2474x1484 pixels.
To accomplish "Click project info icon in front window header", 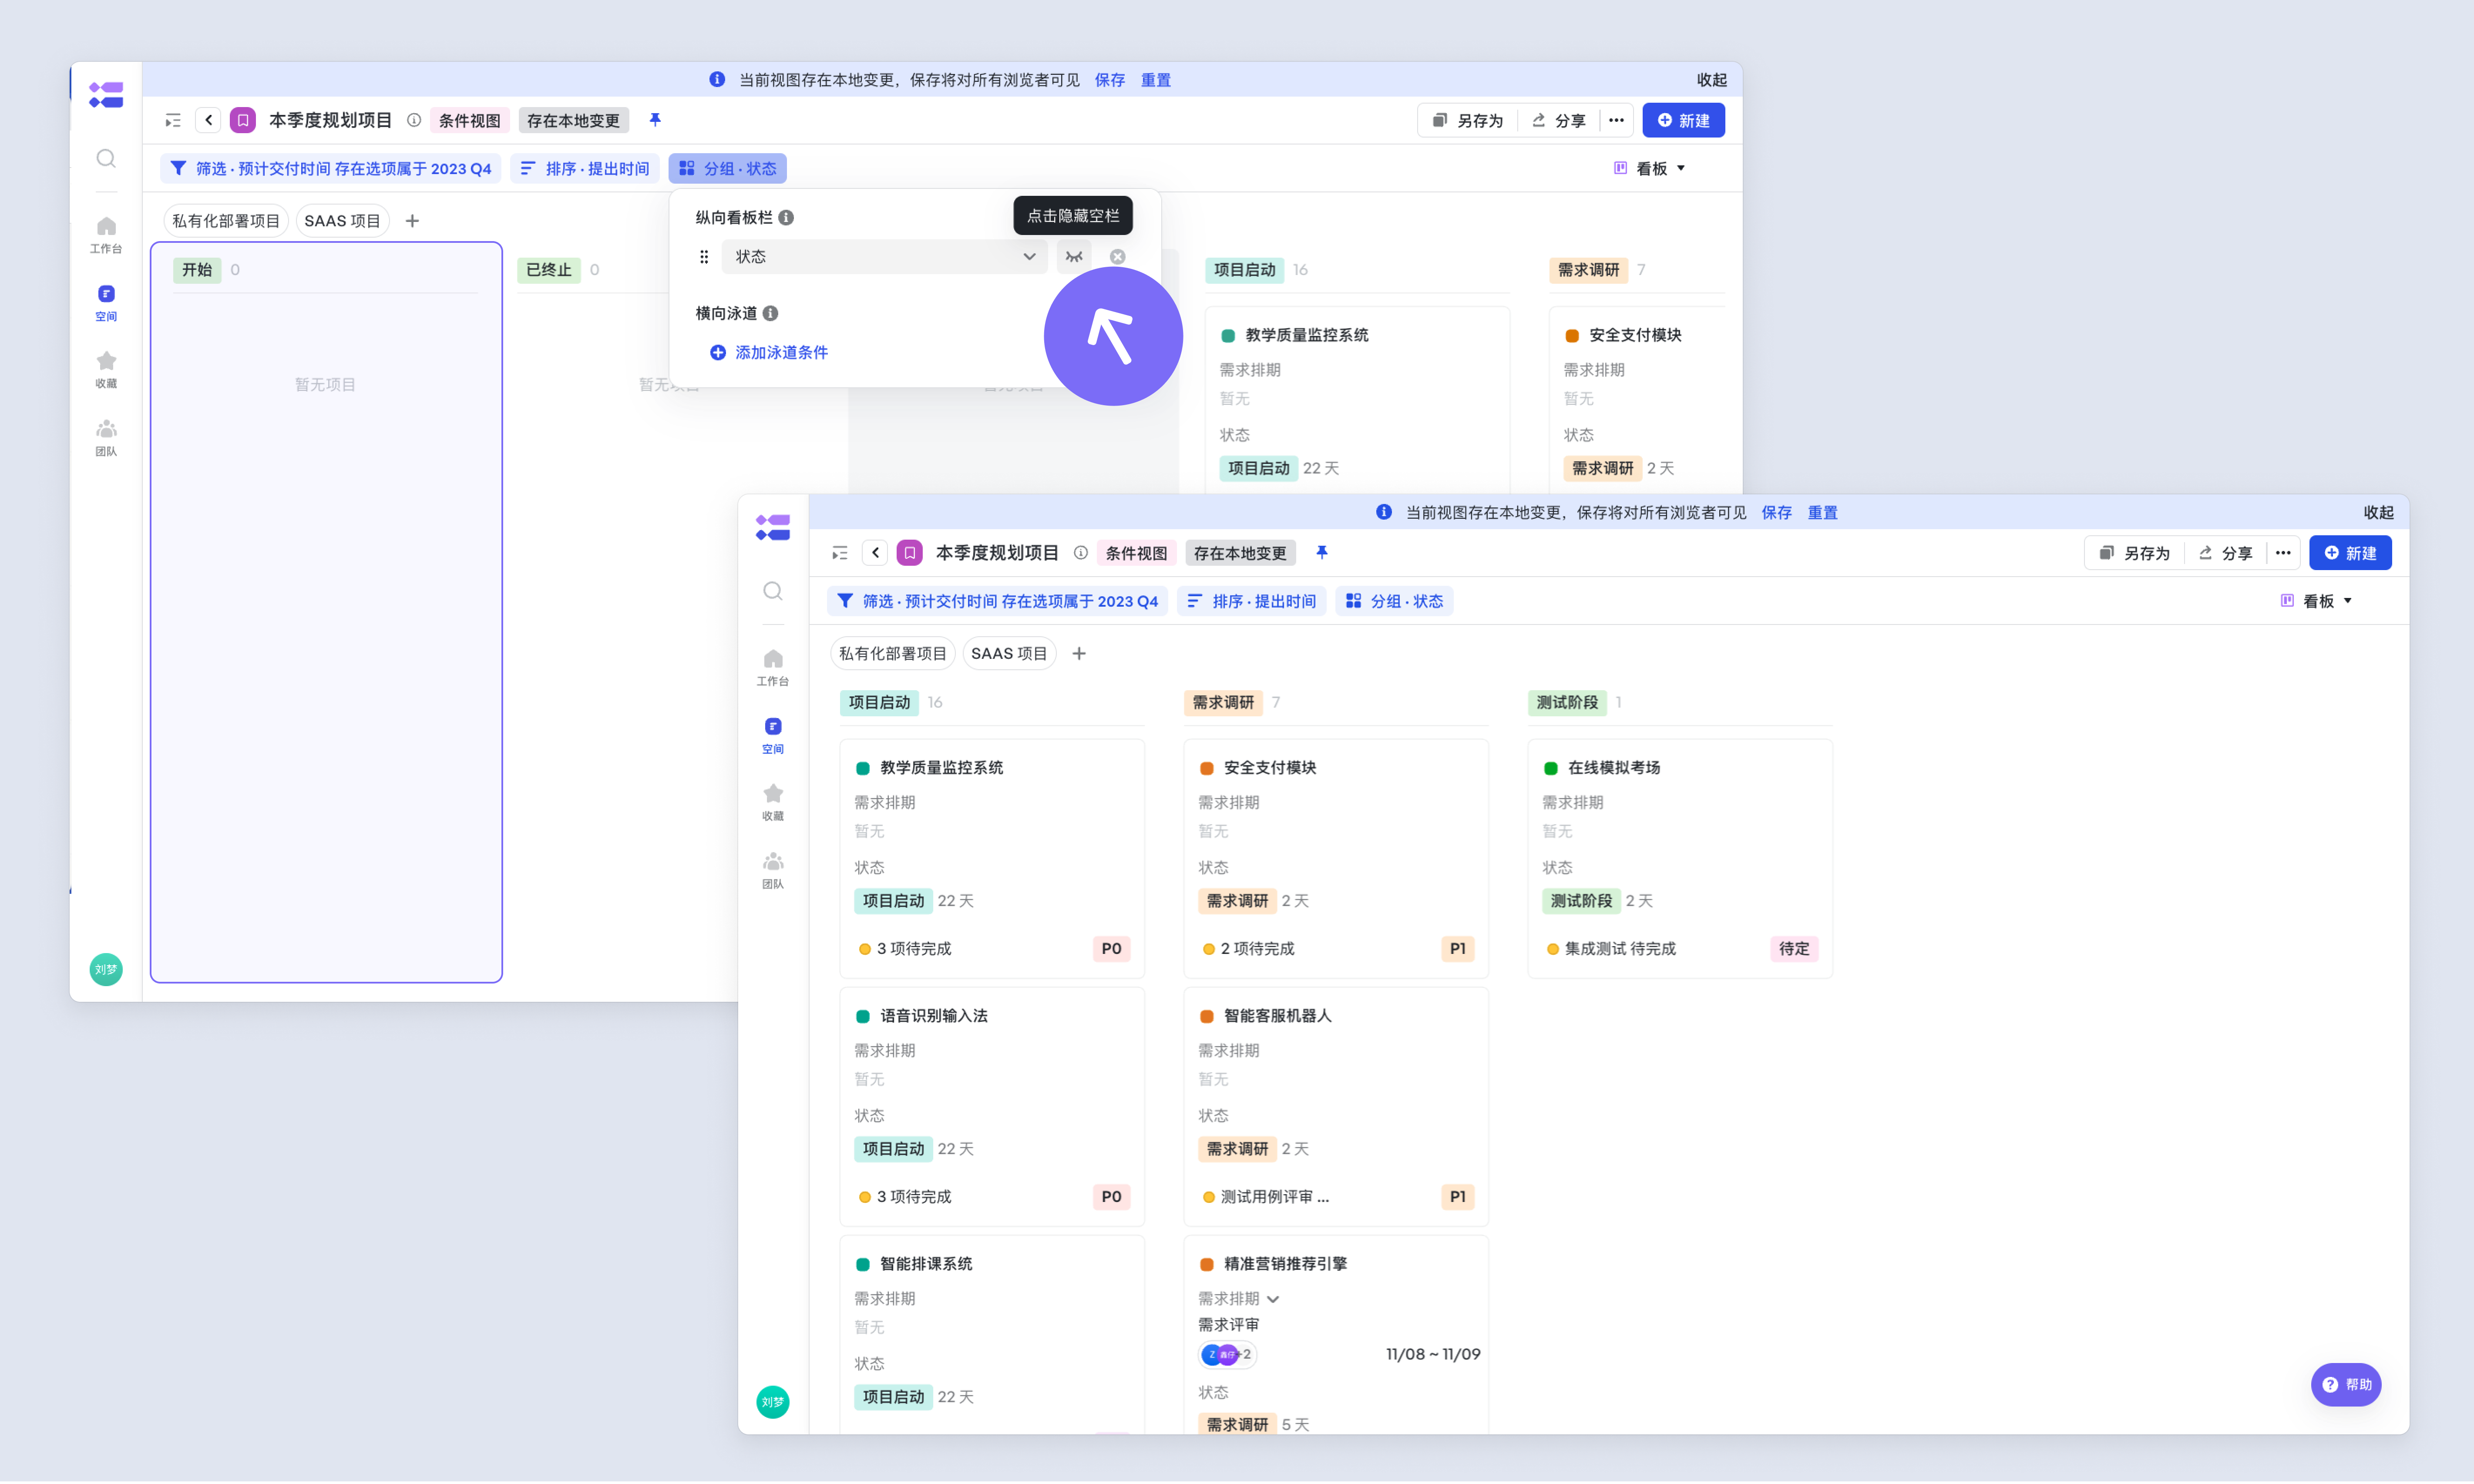I will click(x=1081, y=553).
